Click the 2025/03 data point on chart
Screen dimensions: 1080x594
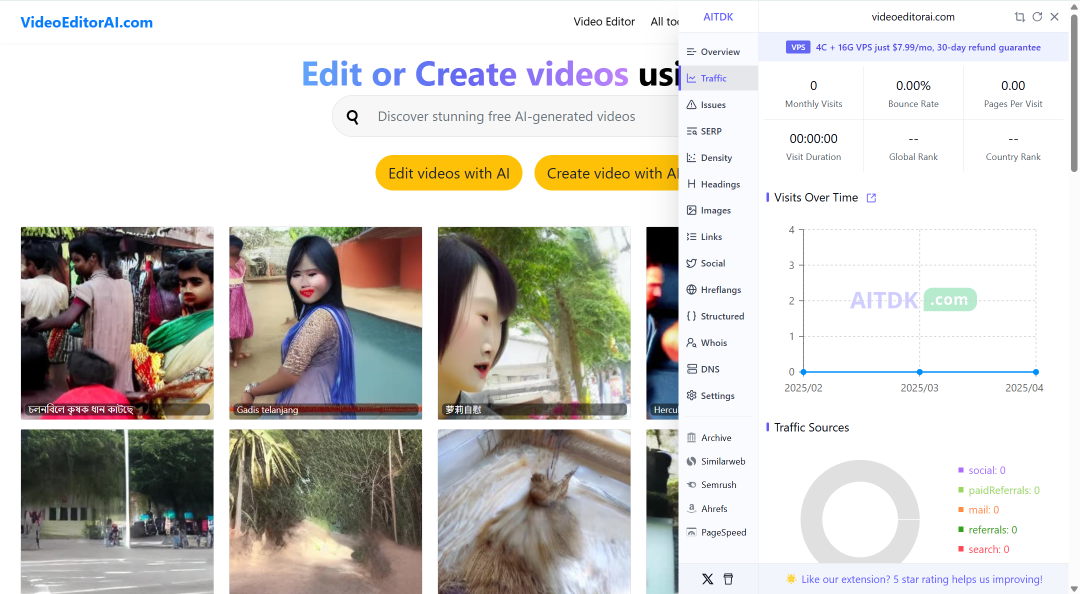[920, 372]
